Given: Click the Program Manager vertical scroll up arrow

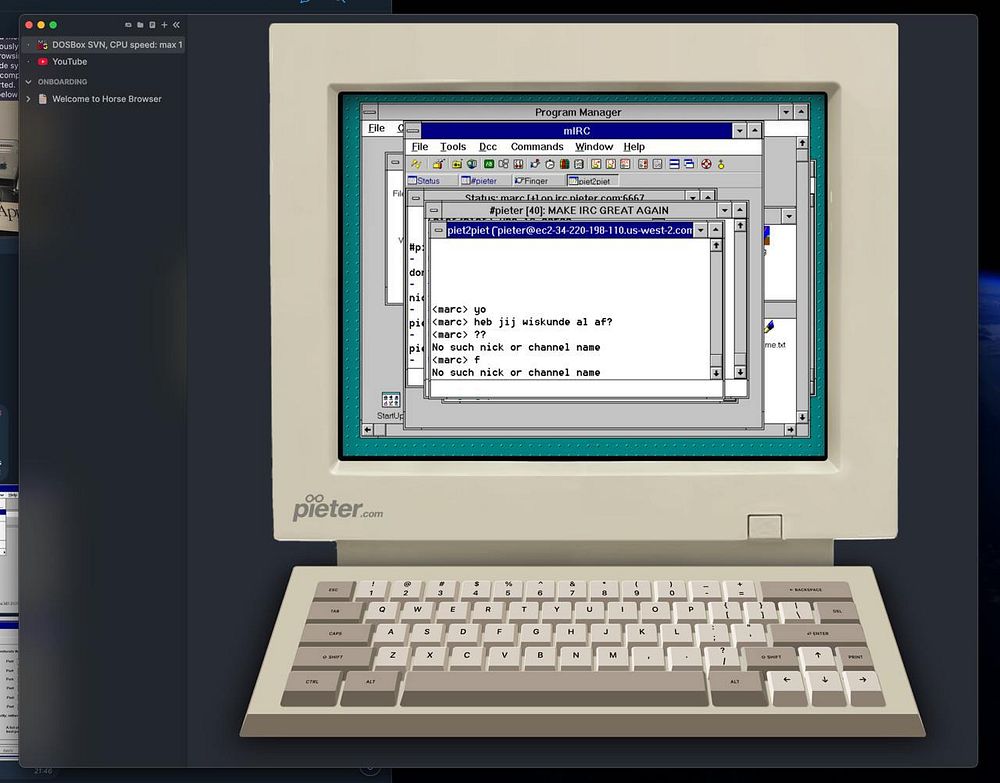Looking at the screenshot, I should (802, 143).
